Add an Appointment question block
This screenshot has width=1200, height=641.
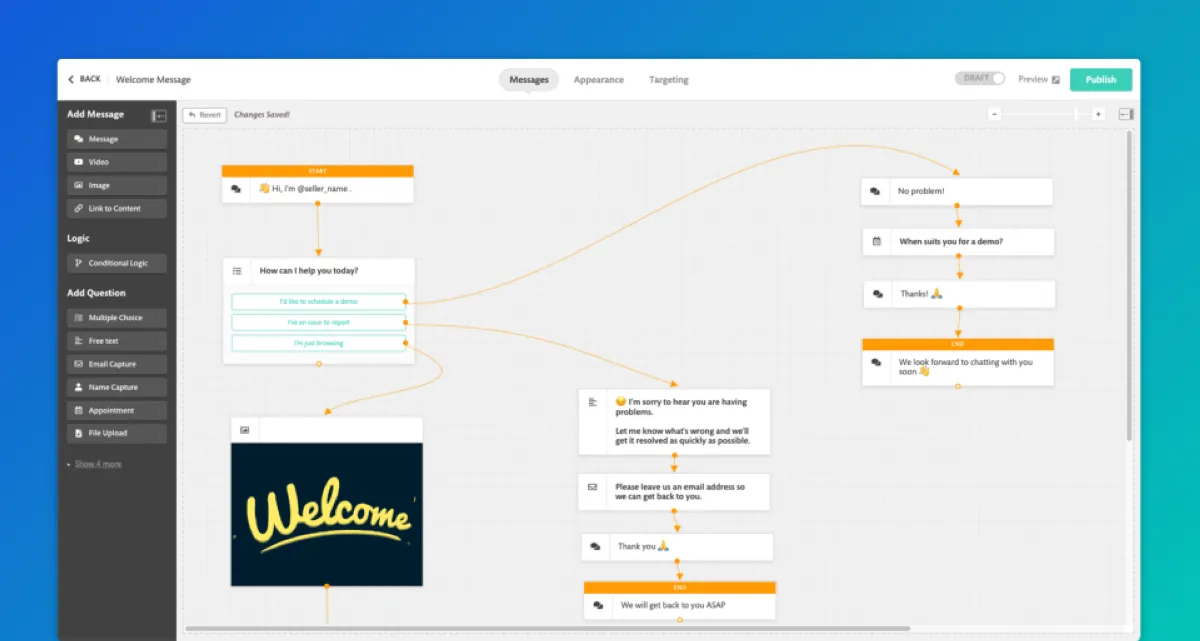[x=117, y=410]
